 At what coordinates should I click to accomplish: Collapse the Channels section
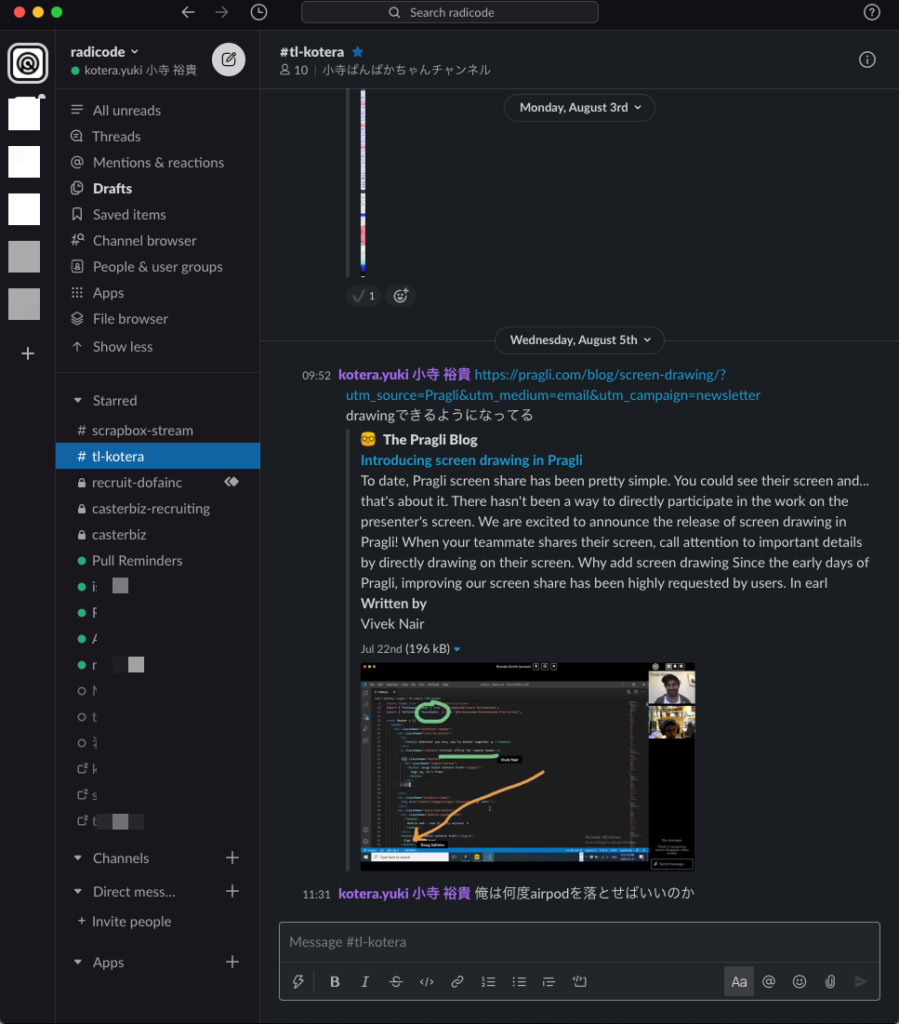coord(78,858)
